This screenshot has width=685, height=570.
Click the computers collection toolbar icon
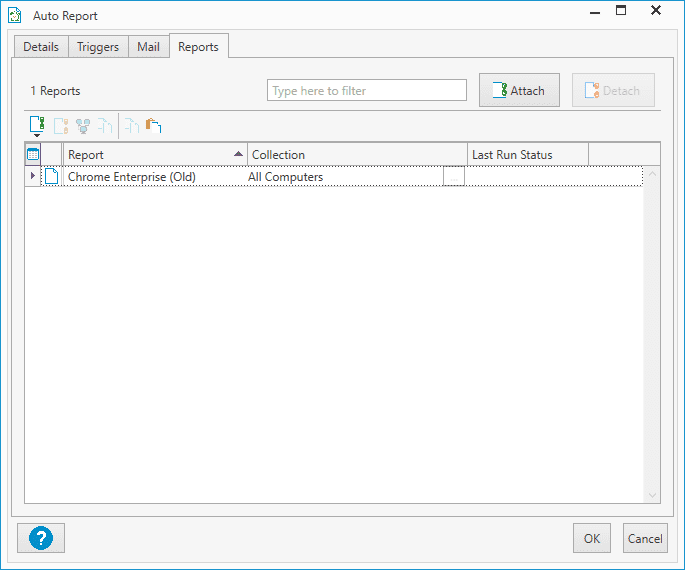point(83,126)
